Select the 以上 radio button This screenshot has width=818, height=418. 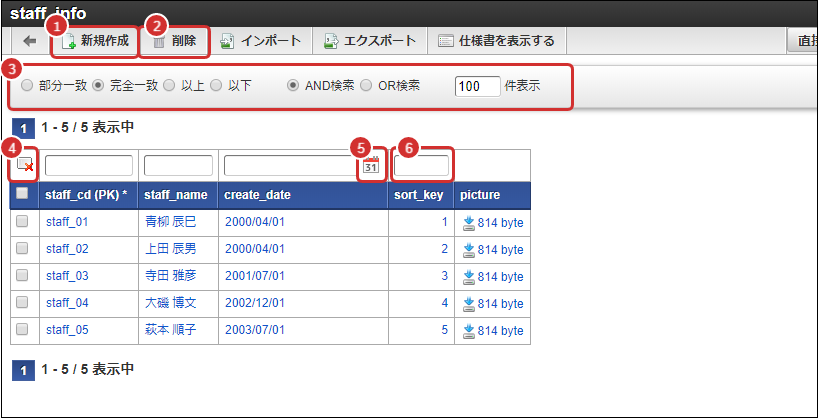point(169,86)
